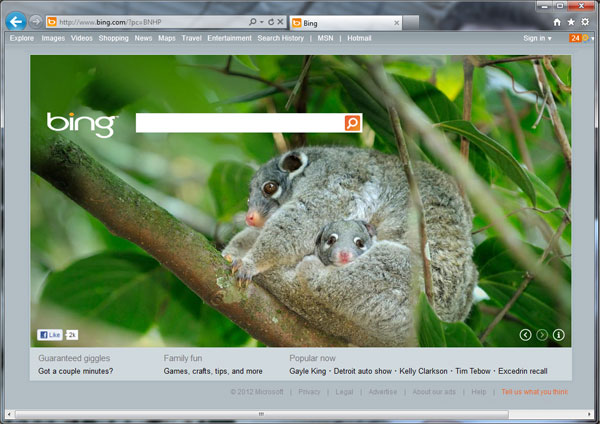
Task: Click the Family fun heading
Action: click(183, 358)
